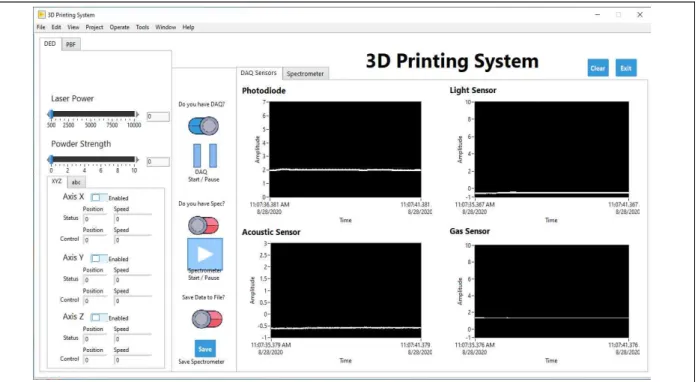Click the '3D Printing System' heading text
Image resolution: width=698 pixels, height=382 pixels.
452,61
